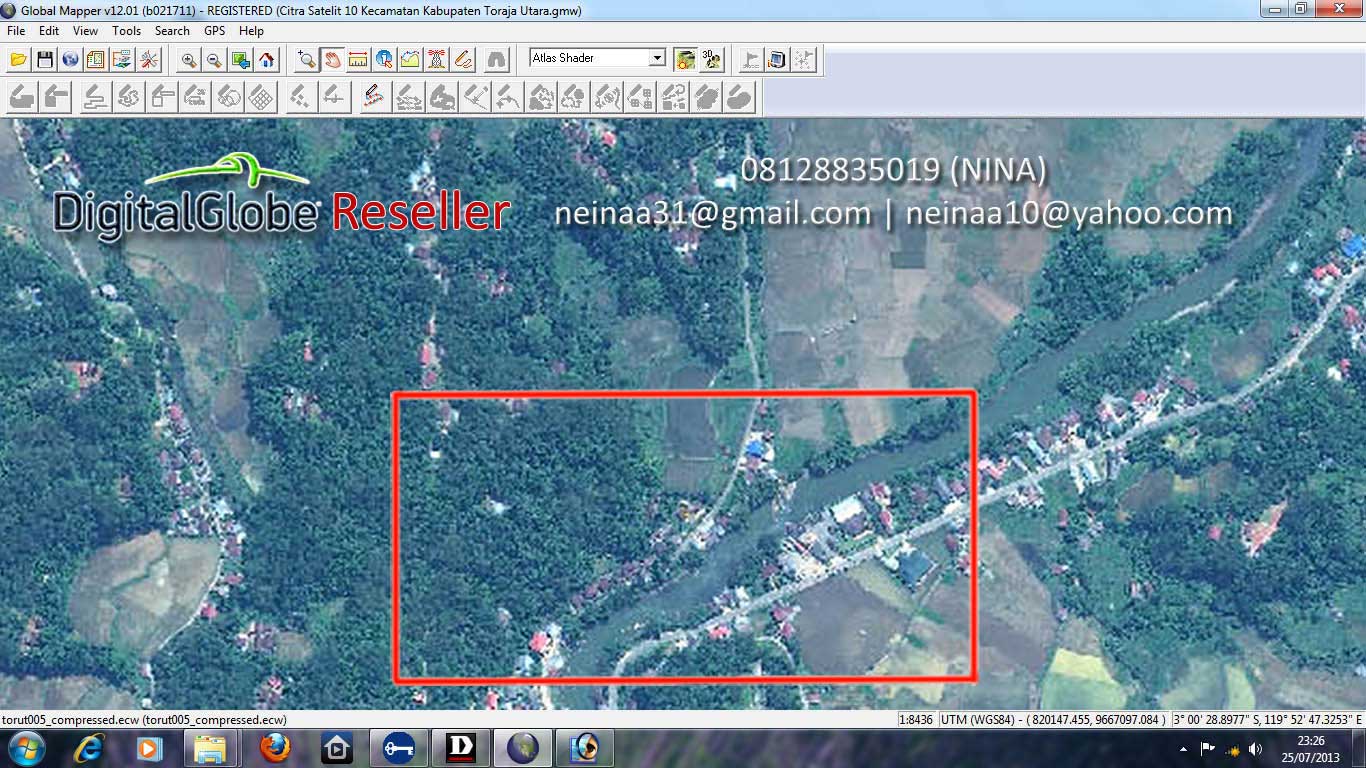Toggle the Pan tool active state
Image resolution: width=1366 pixels, height=768 pixels.
331,59
